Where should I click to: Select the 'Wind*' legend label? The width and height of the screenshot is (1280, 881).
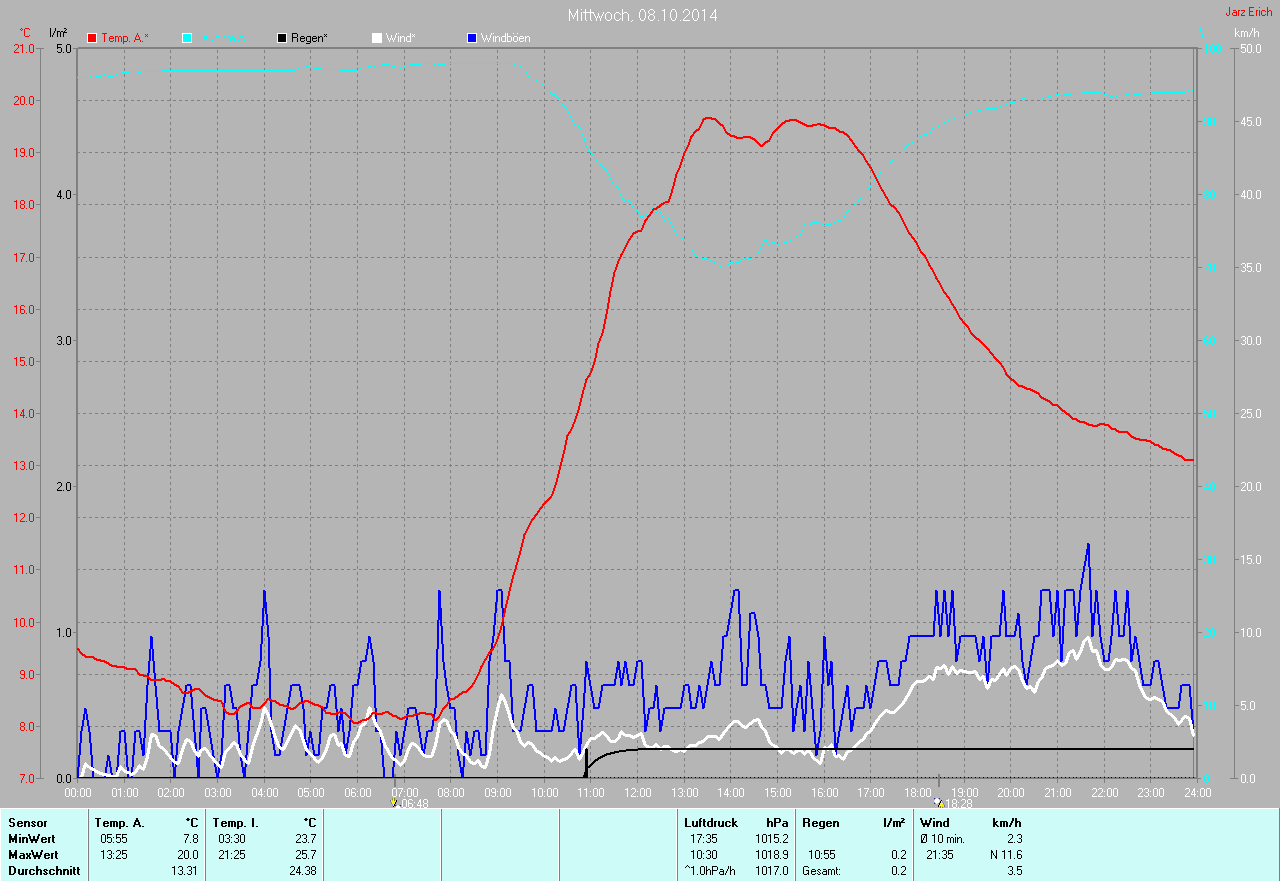[401, 38]
